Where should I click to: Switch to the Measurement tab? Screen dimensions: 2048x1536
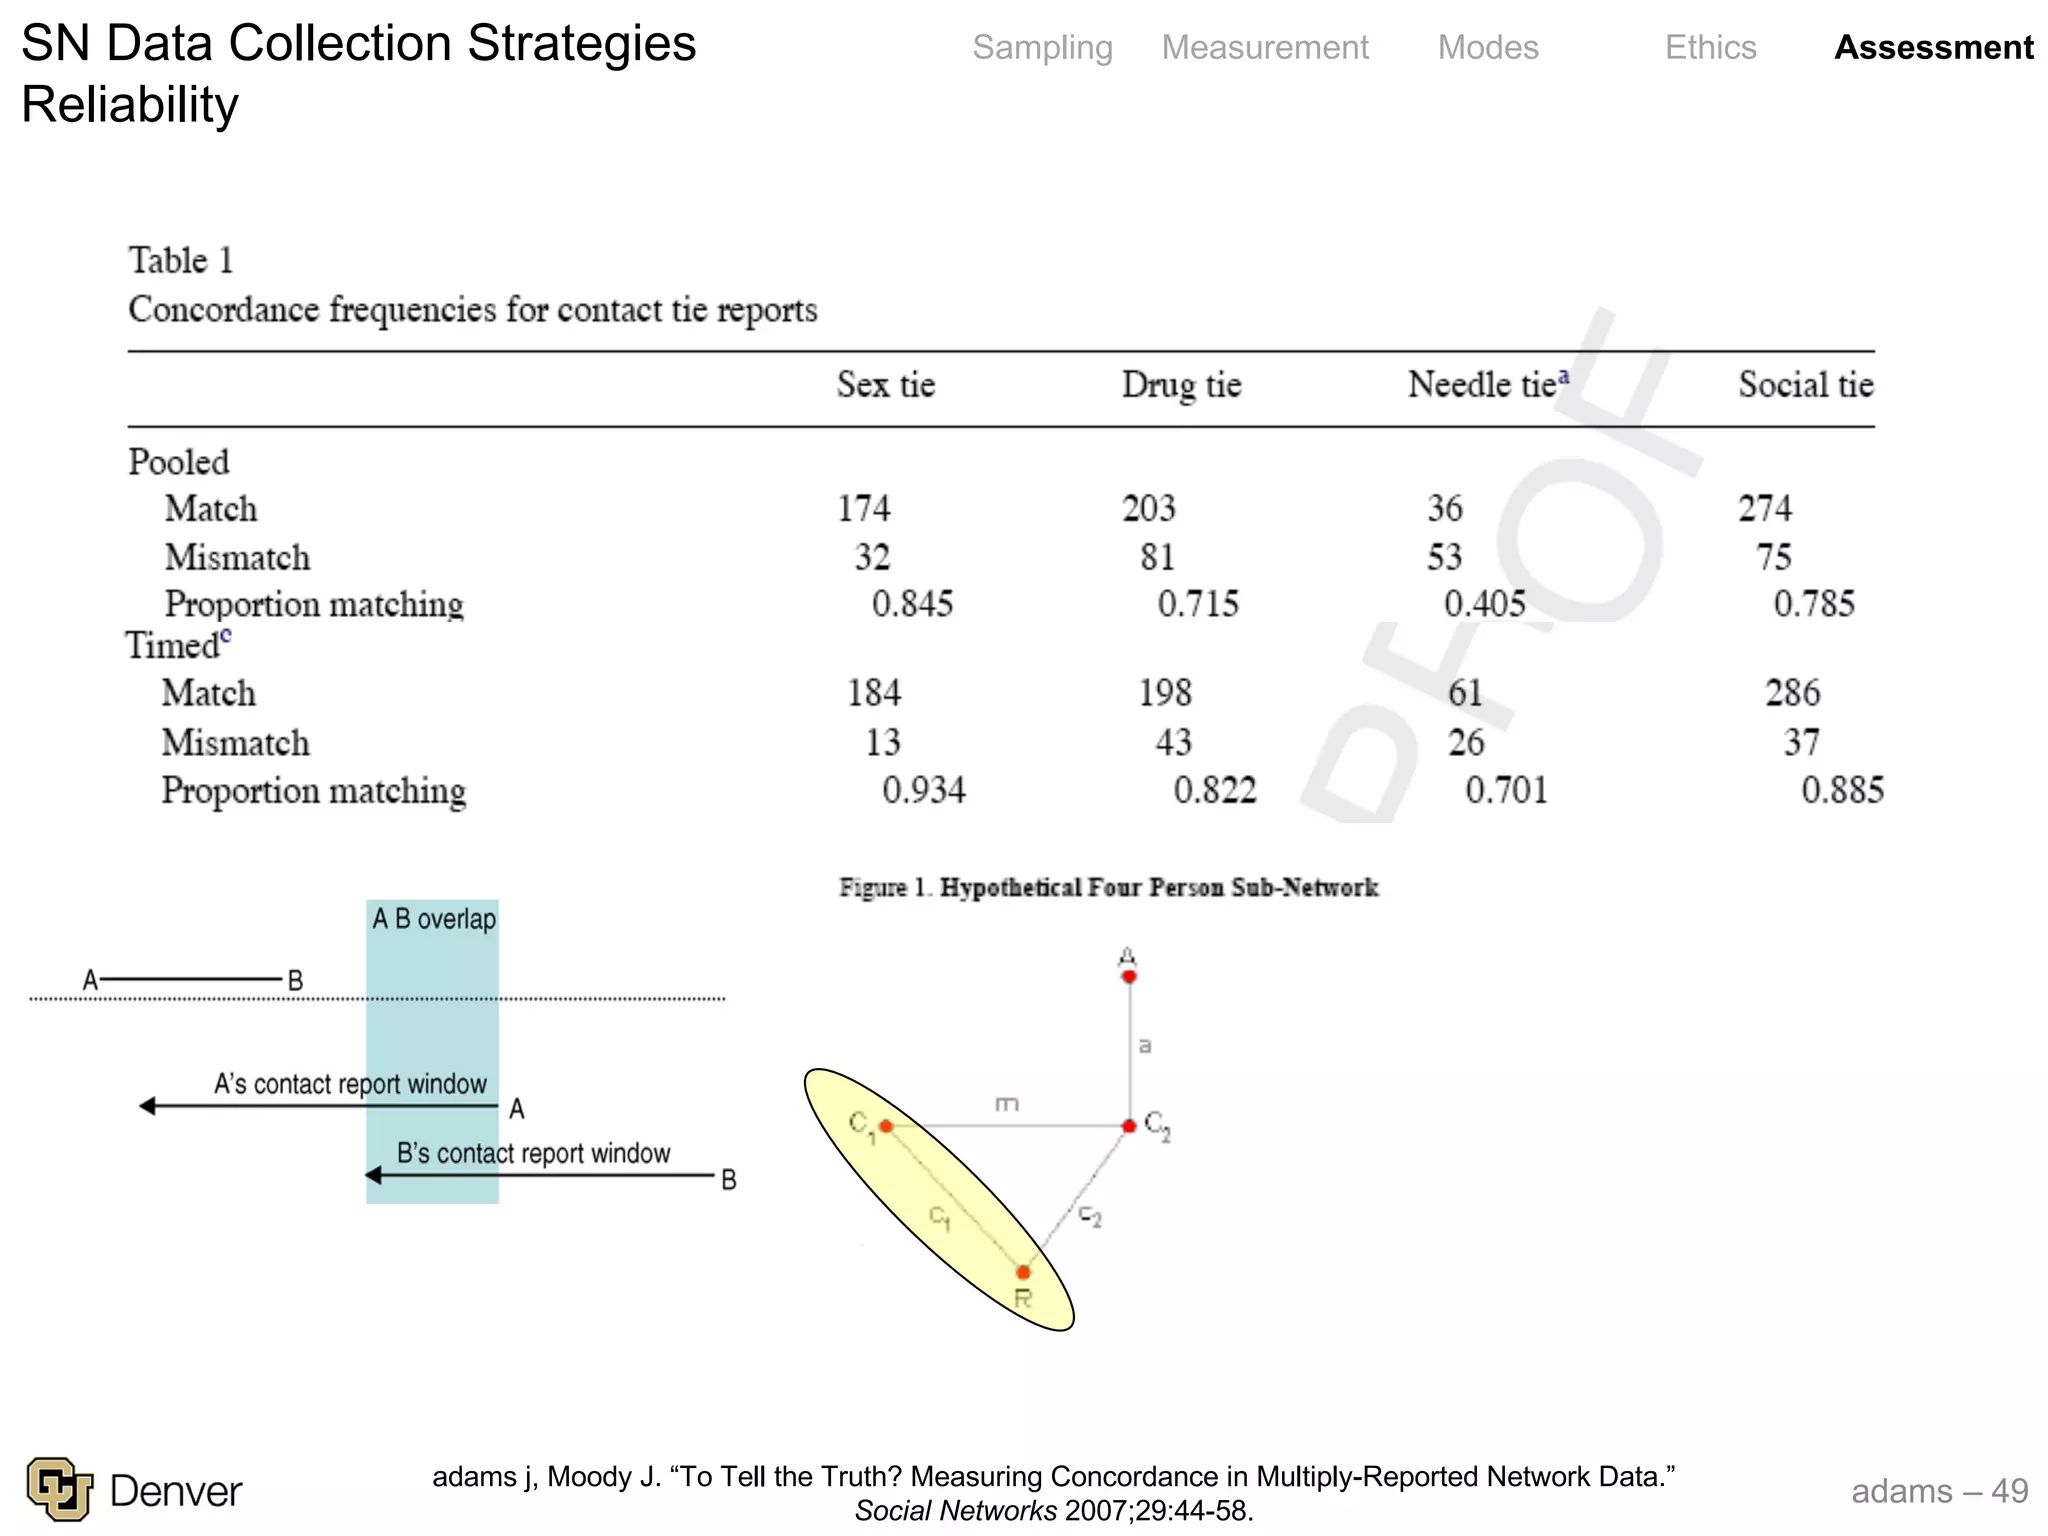[1264, 47]
